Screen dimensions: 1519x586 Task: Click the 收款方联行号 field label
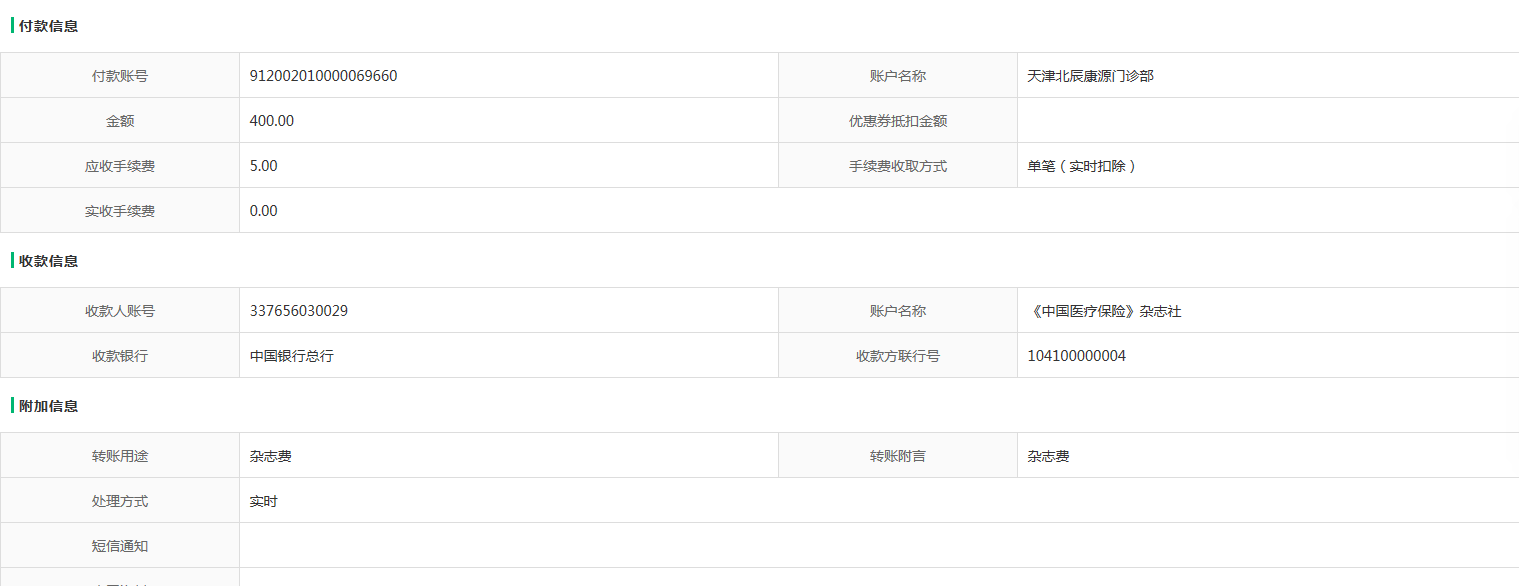point(898,356)
